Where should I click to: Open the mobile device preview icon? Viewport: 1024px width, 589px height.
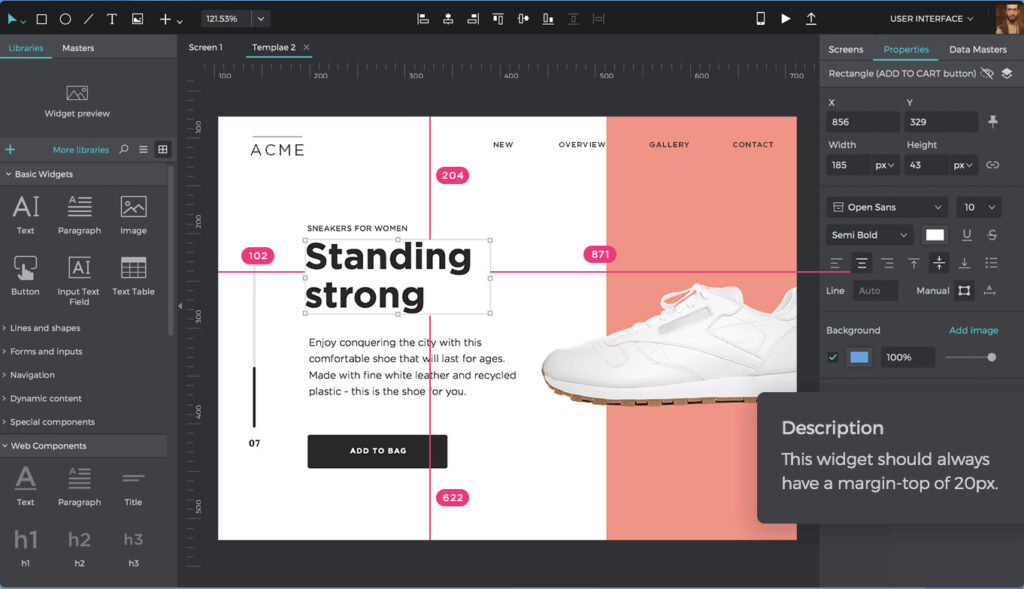(x=760, y=19)
